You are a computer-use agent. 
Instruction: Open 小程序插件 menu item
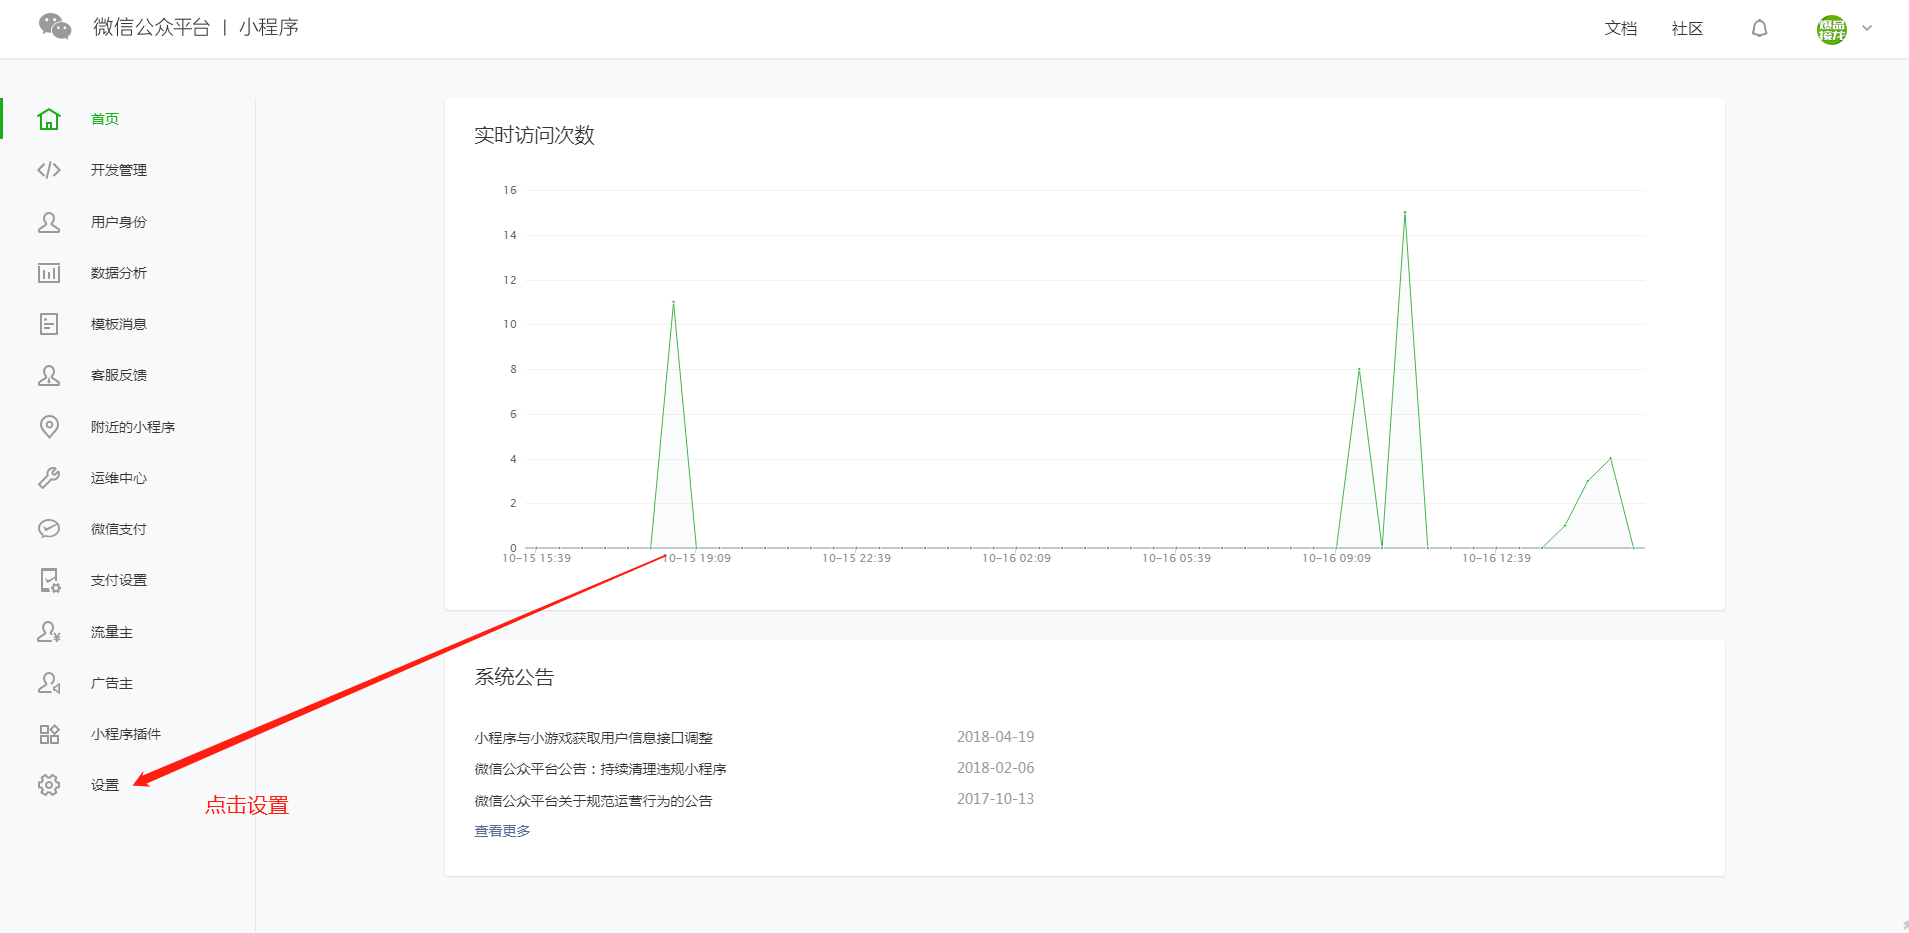click(x=126, y=734)
